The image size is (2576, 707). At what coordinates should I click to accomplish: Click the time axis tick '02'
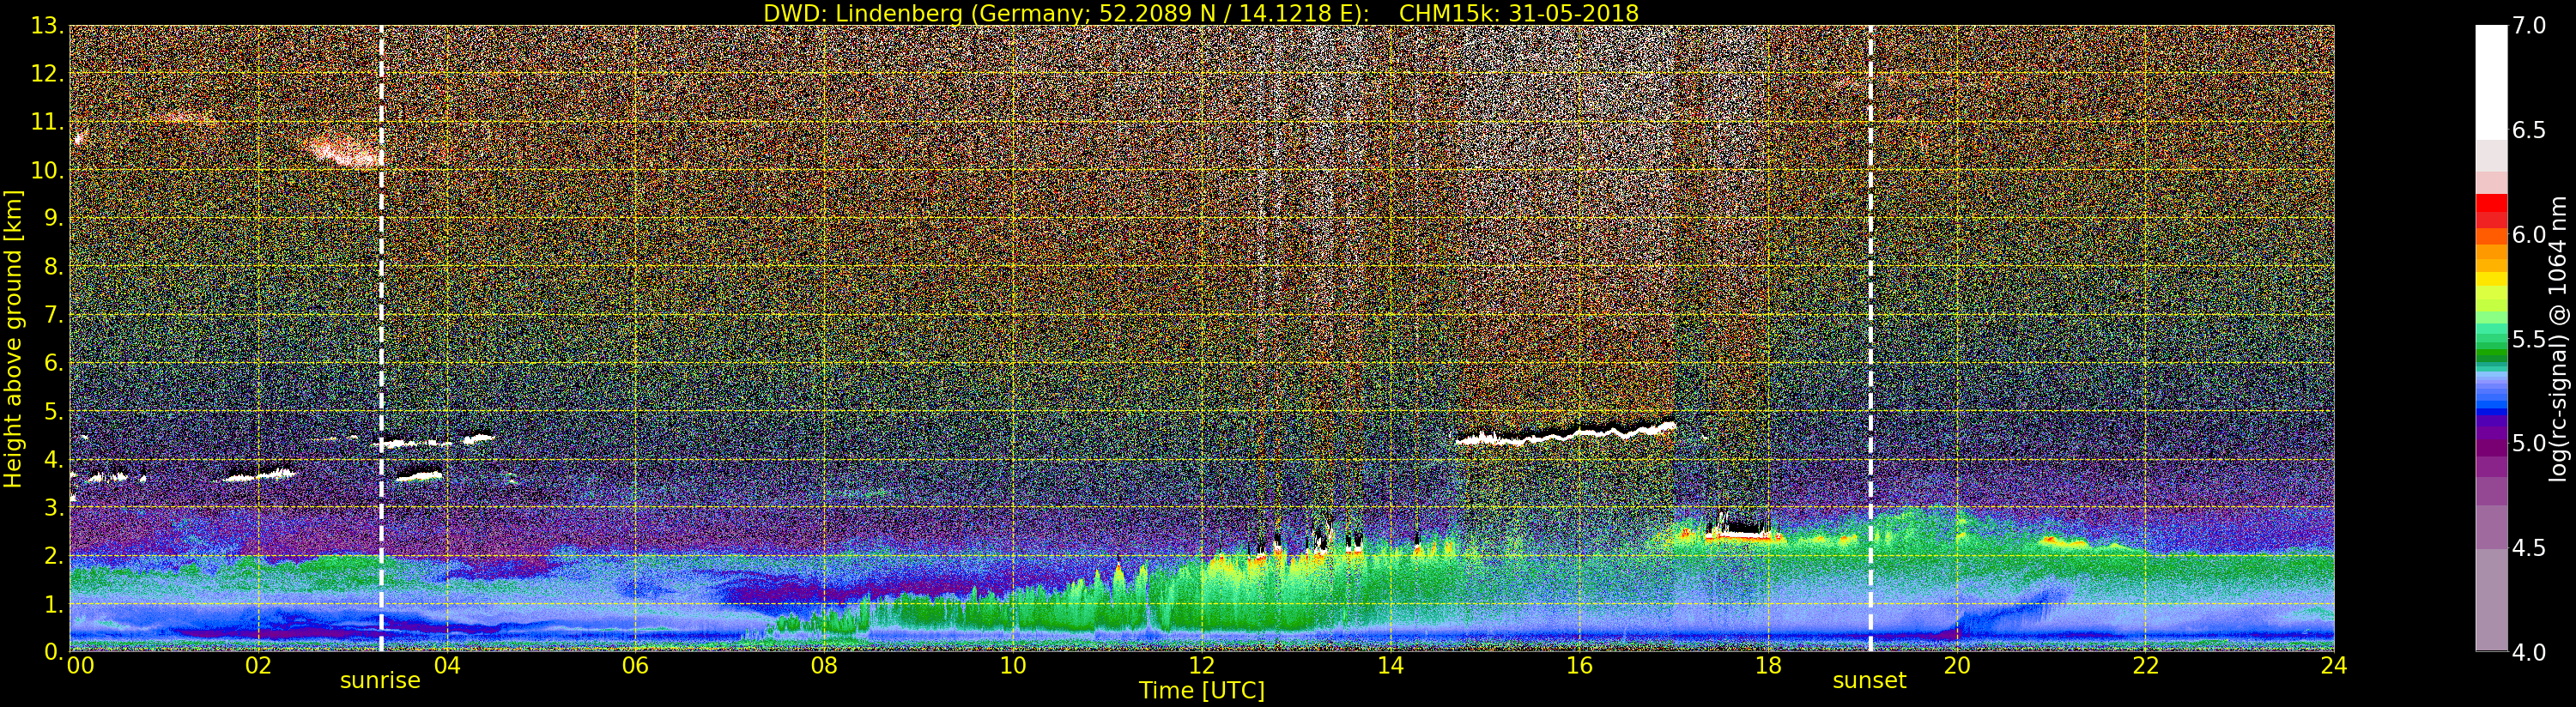[x=258, y=666]
